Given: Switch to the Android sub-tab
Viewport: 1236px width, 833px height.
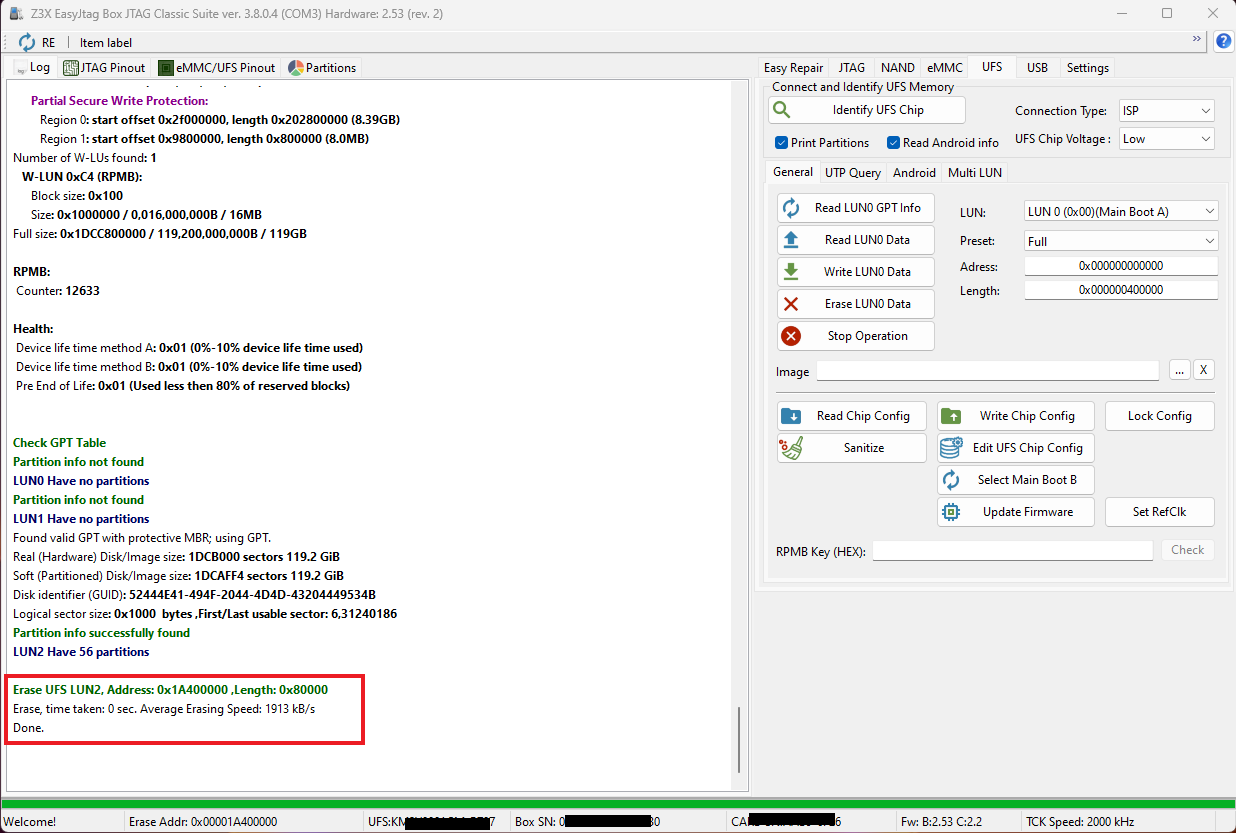Looking at the screenshot, I should (914, 172).
